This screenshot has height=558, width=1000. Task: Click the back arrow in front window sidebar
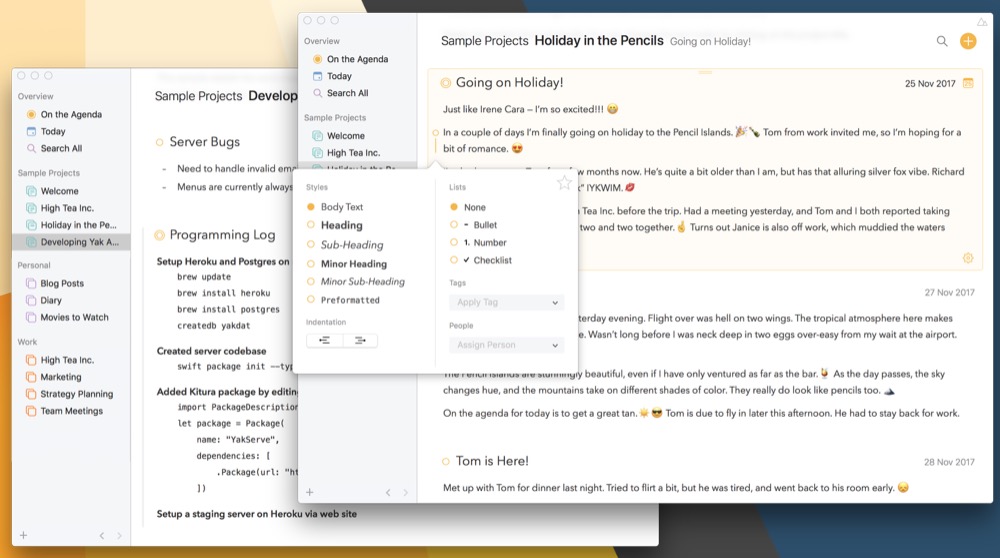pos(388,492)
